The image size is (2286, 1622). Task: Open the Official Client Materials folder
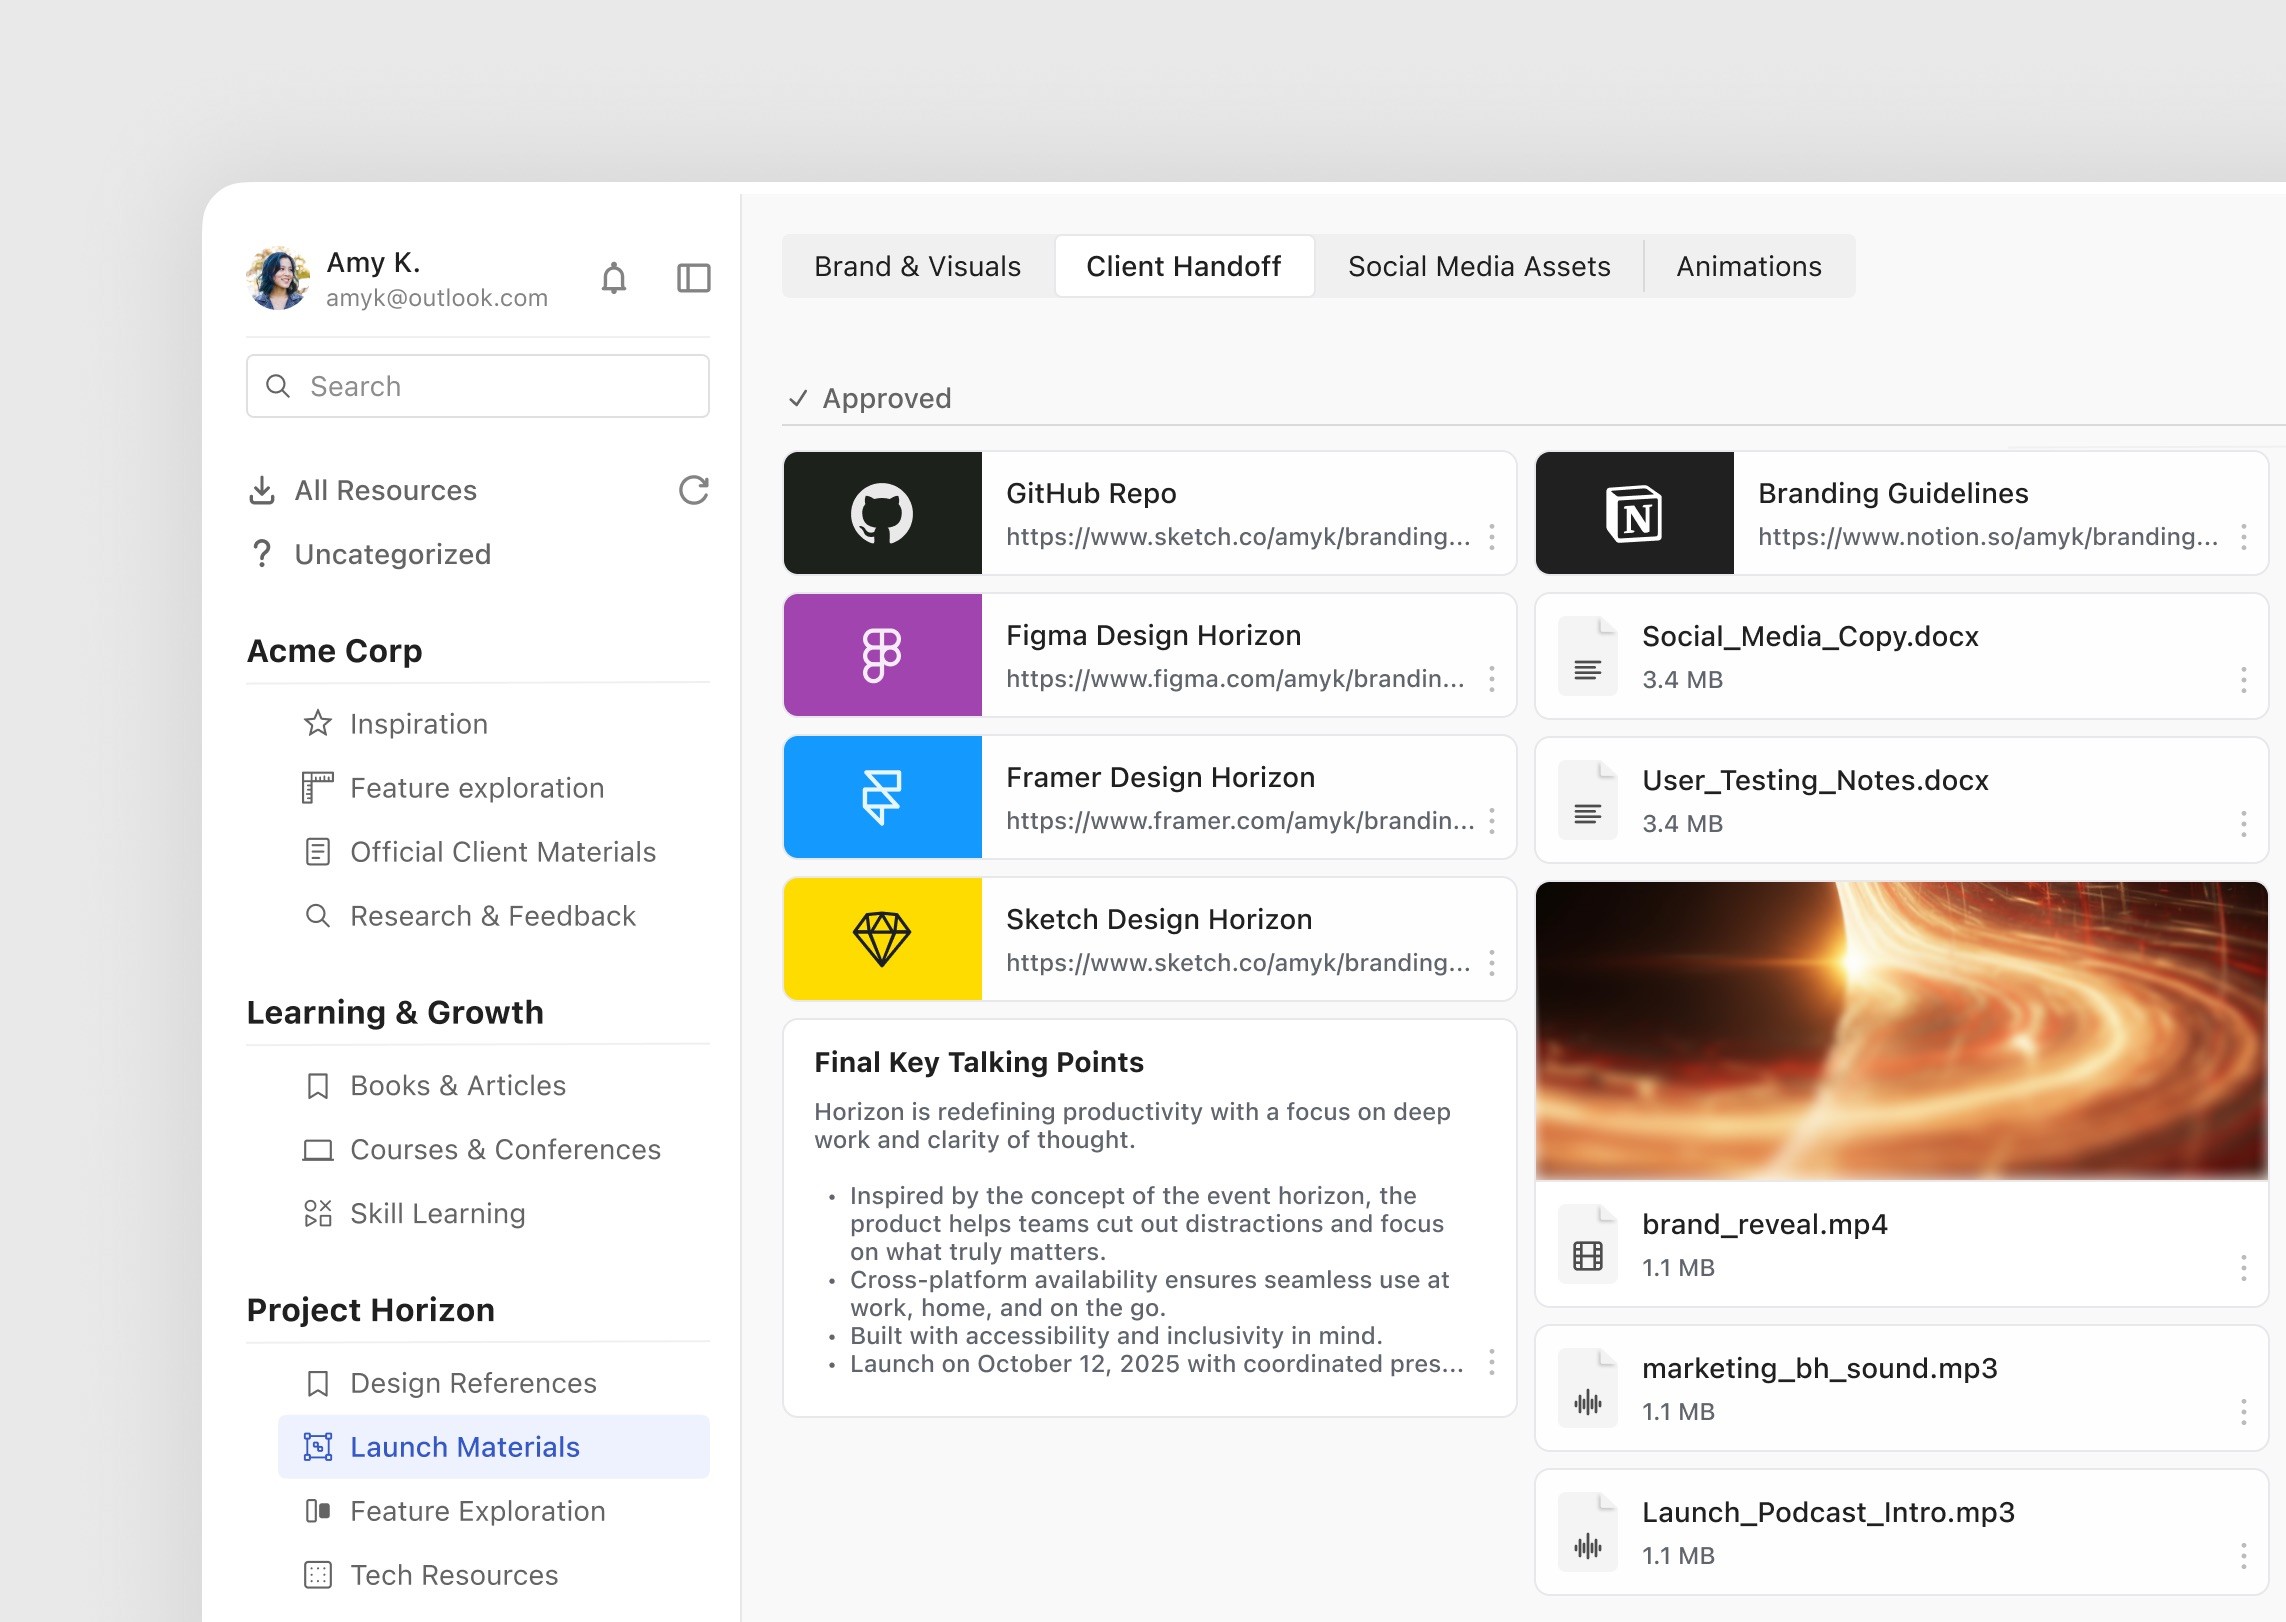click(502, 852)
